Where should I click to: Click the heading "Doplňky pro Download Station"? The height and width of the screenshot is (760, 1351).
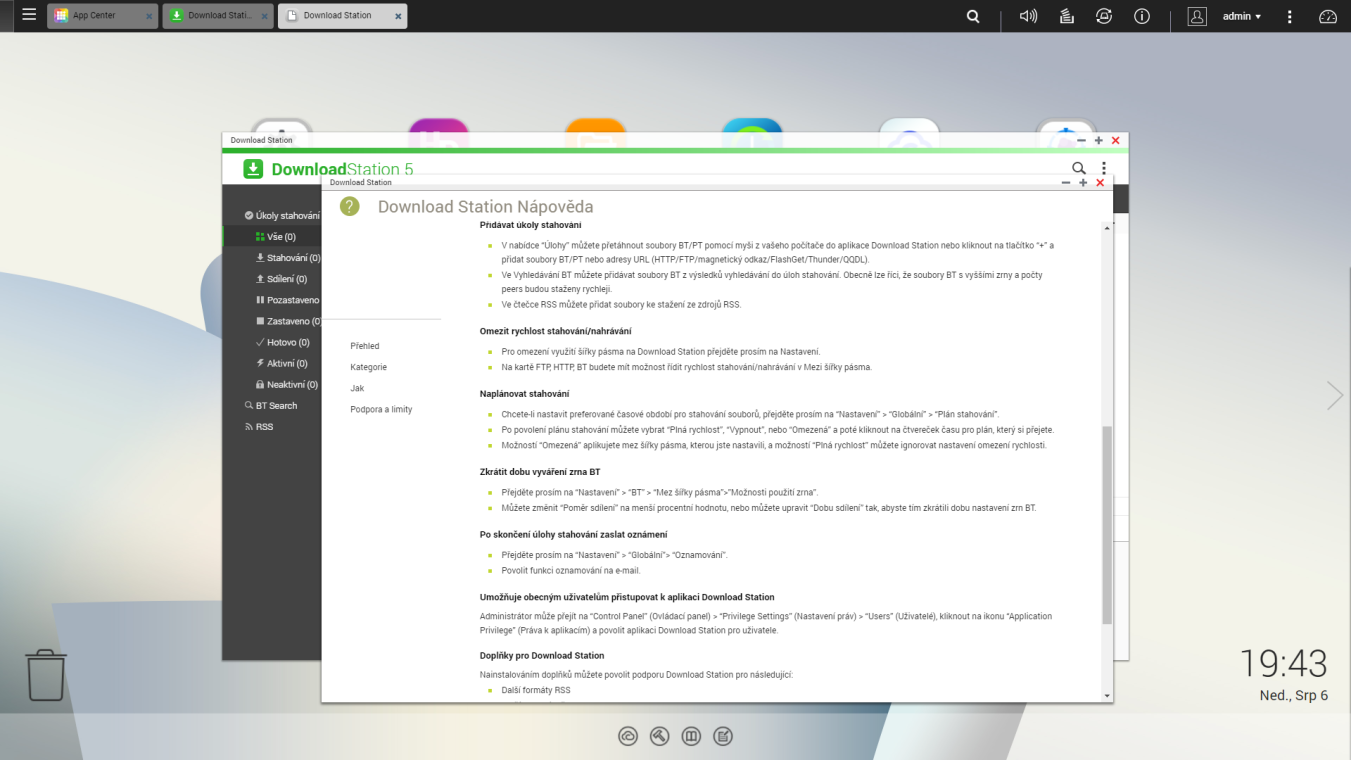[542, 656]
